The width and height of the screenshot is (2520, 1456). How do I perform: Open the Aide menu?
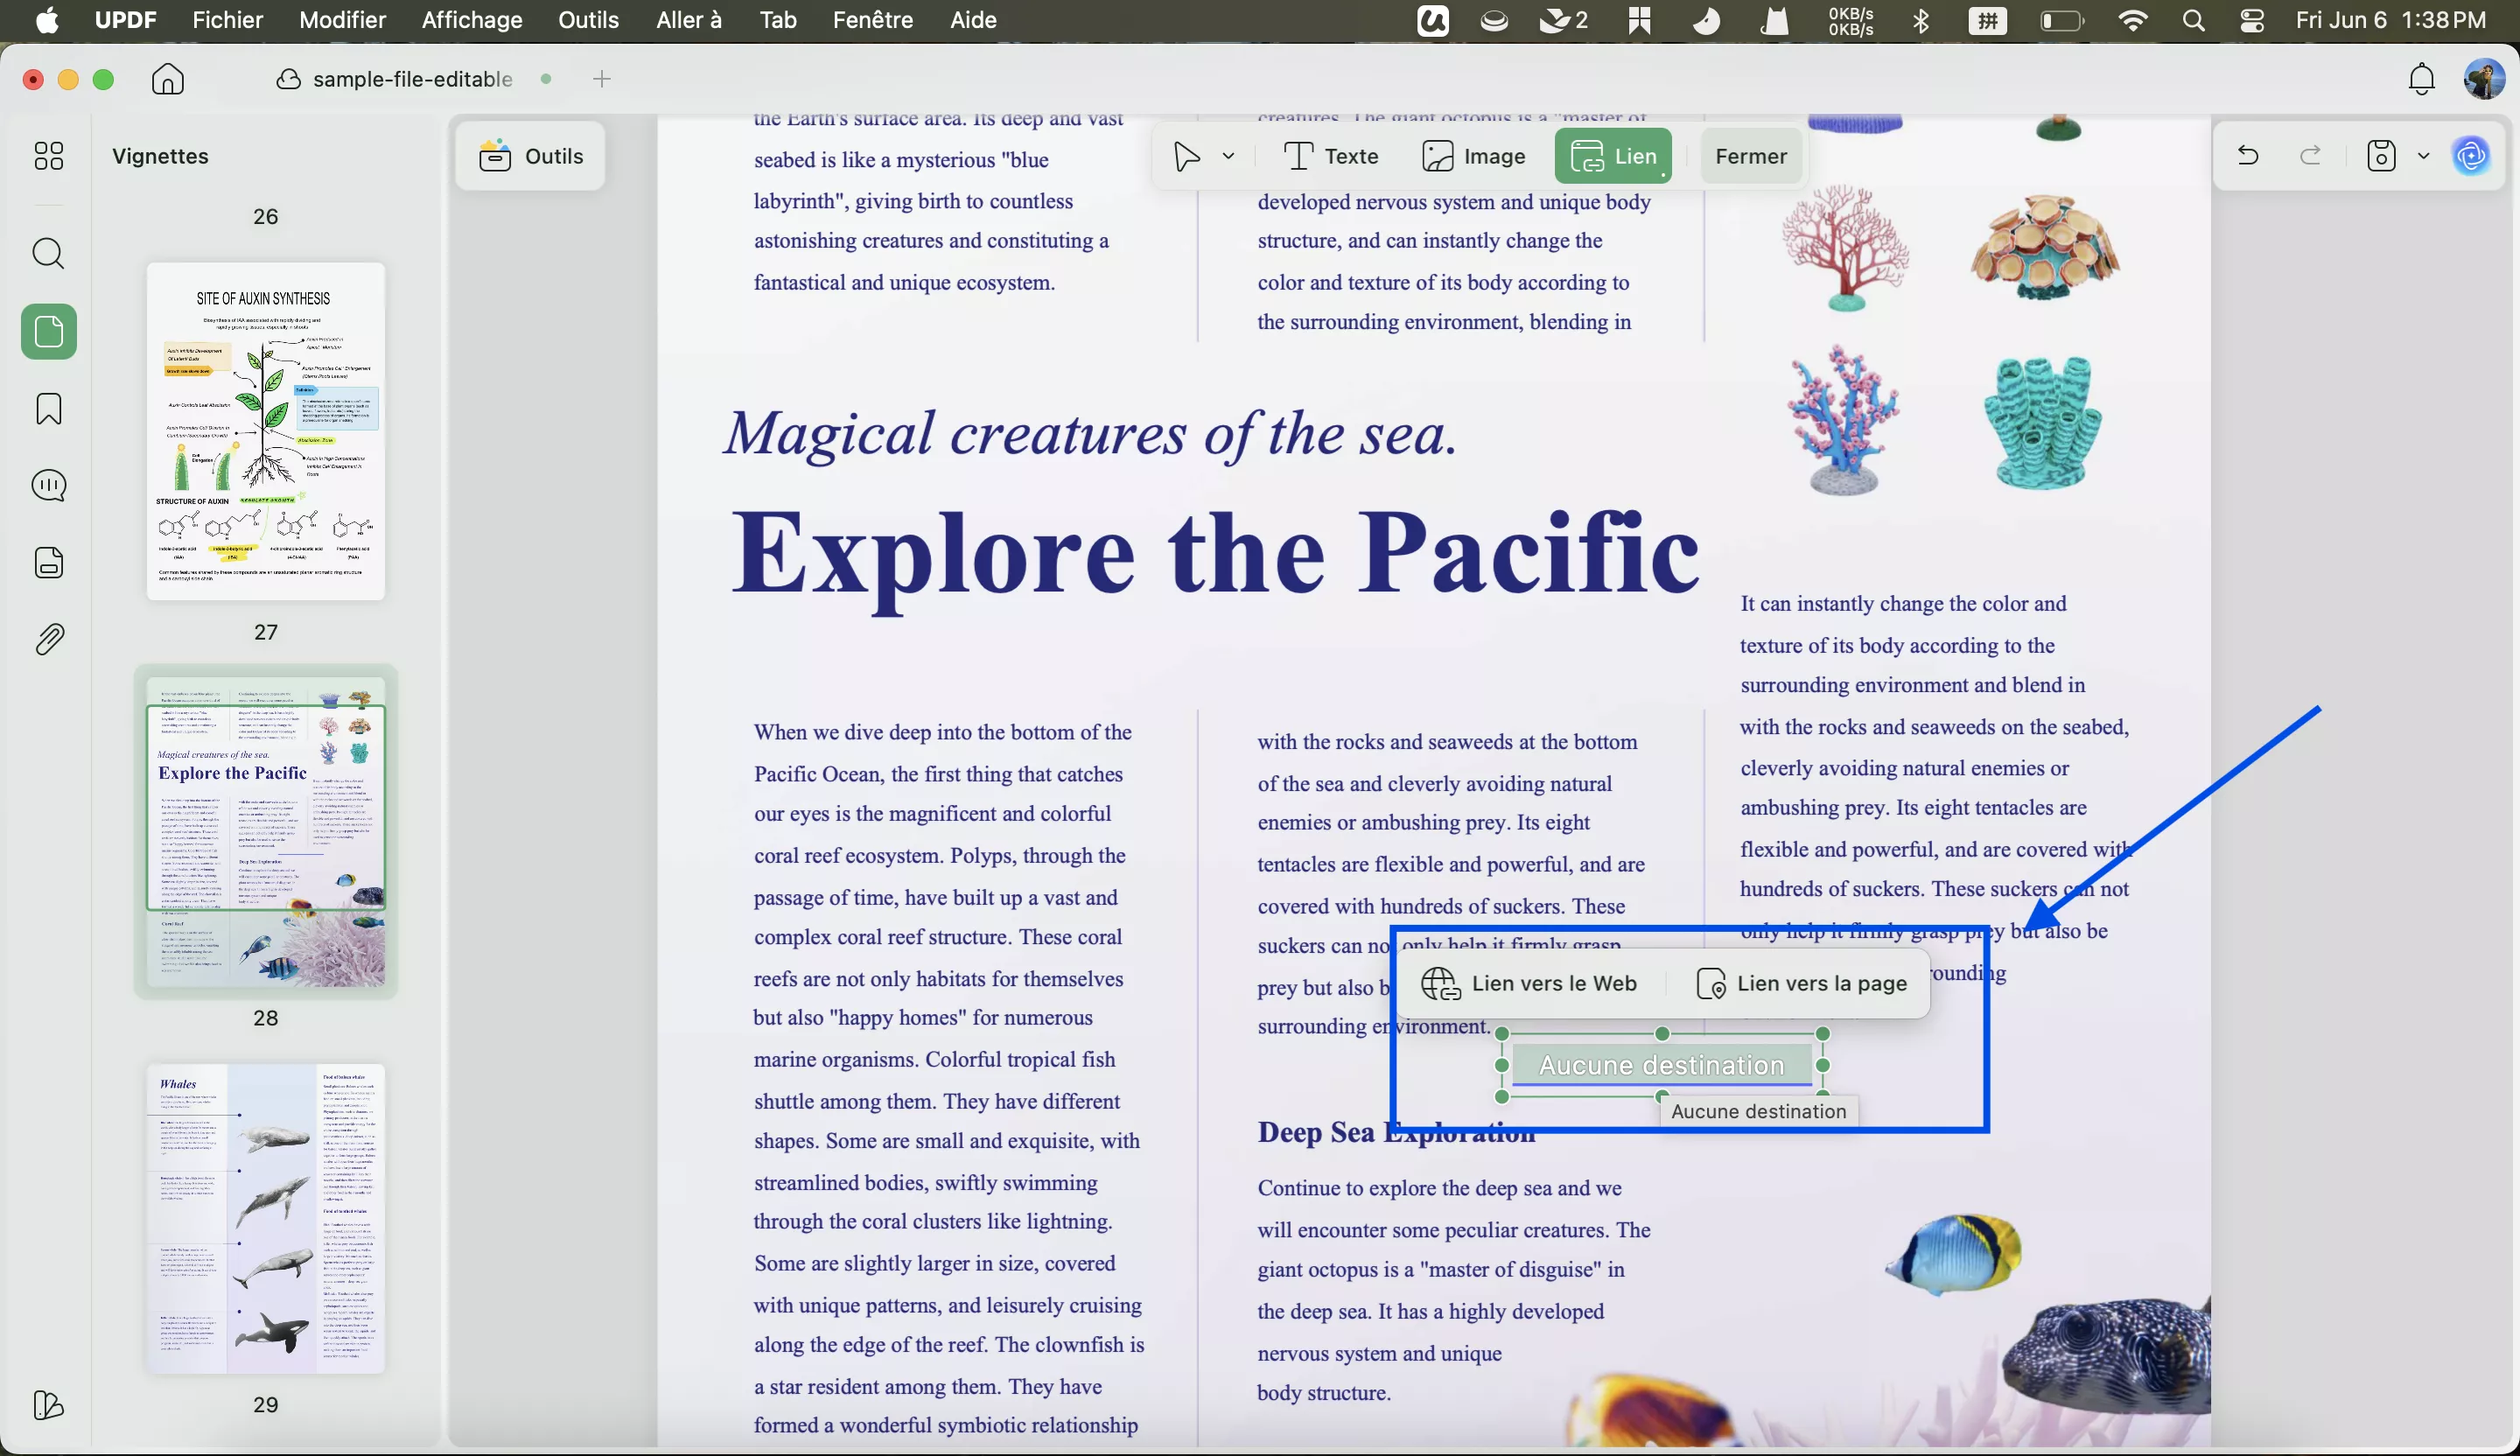[x=973, y=20]
